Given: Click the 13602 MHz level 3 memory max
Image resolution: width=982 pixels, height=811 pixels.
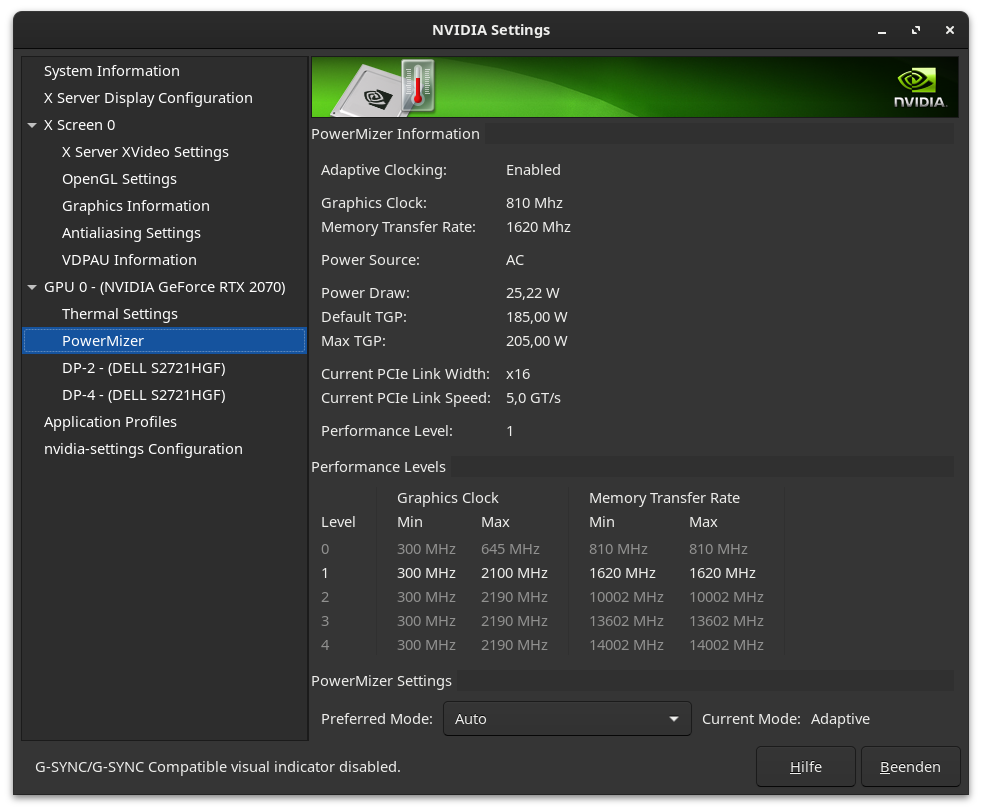Looking at the screenshot, I should point(726,621).
